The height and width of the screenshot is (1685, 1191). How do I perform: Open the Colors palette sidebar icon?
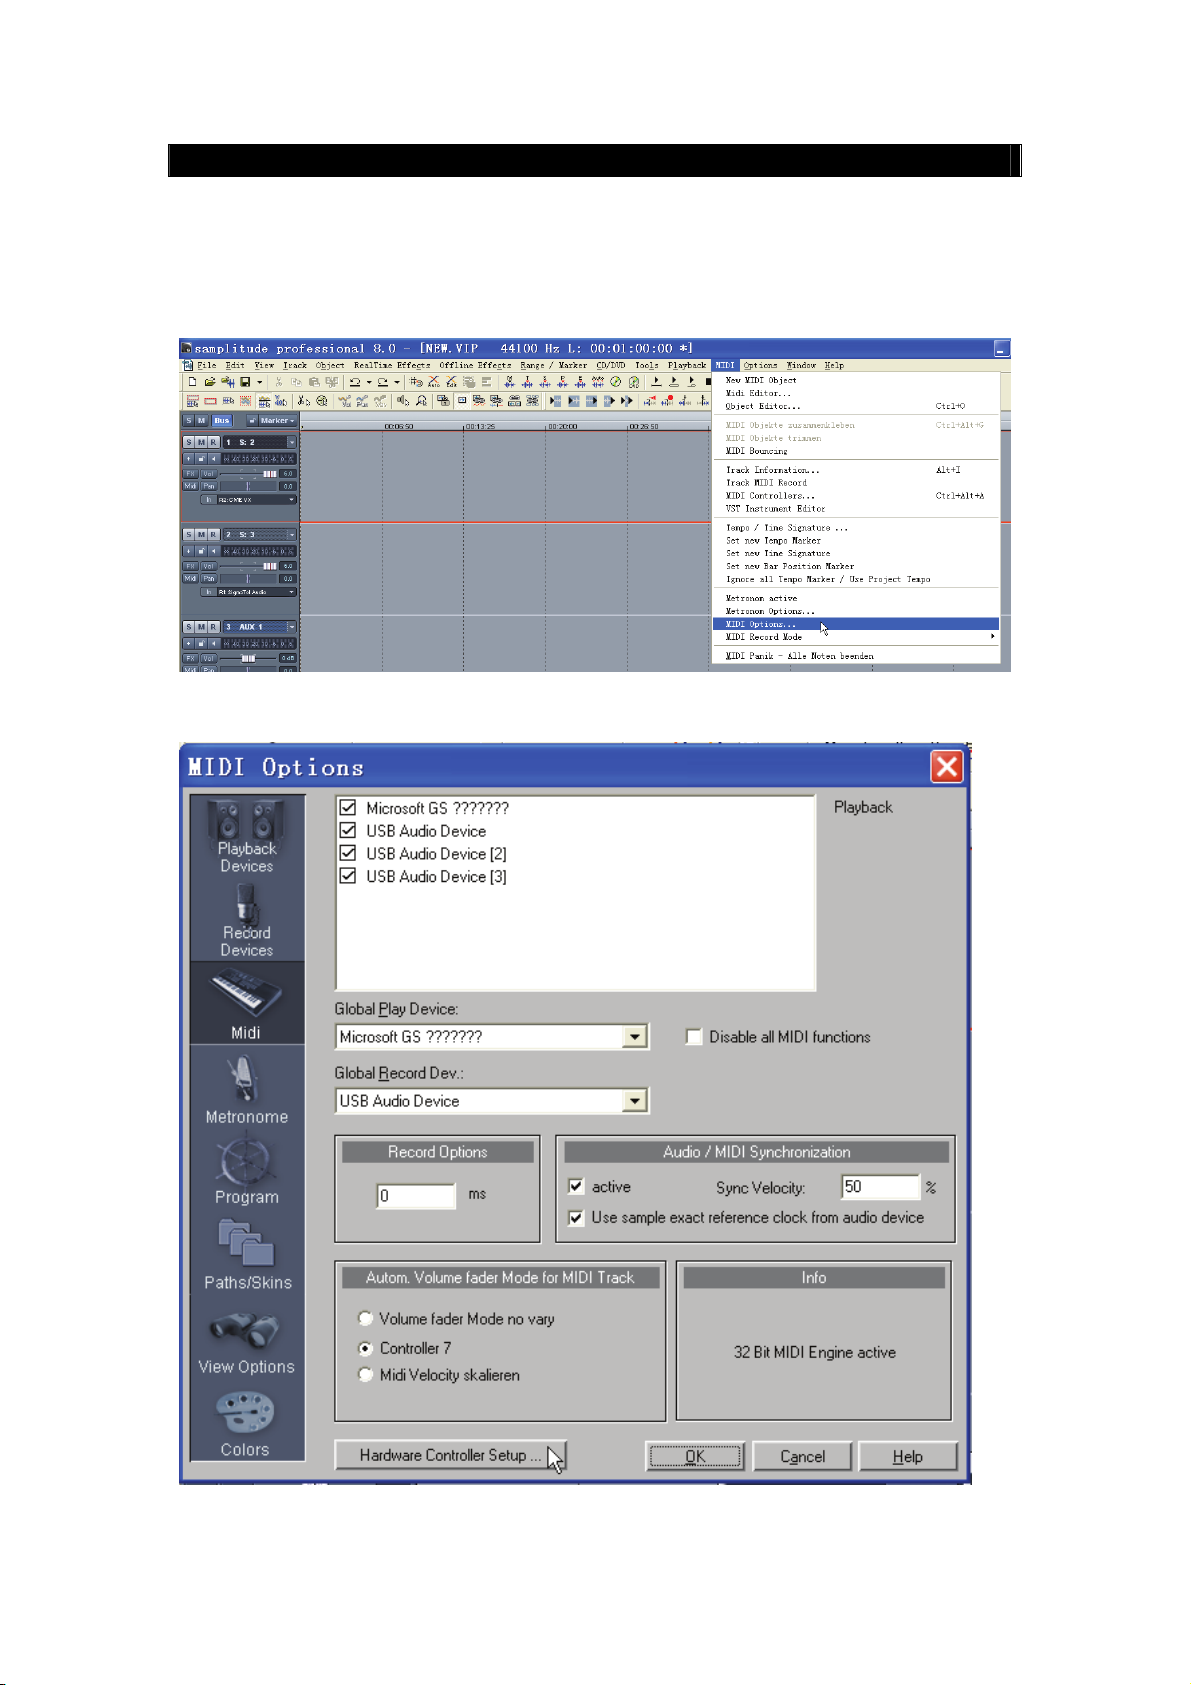[245, 1422]
